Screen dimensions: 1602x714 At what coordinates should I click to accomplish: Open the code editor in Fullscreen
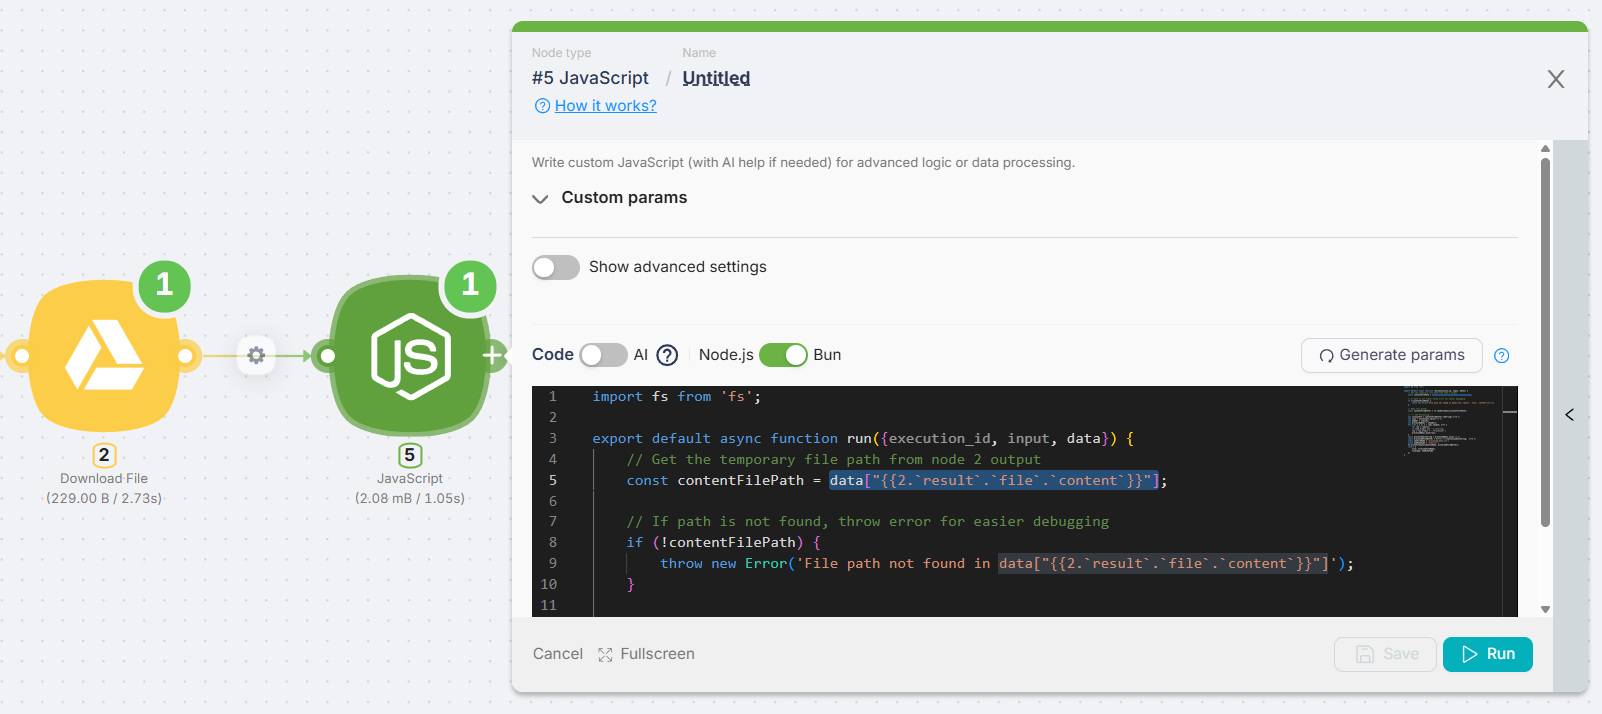coord(646,654)
